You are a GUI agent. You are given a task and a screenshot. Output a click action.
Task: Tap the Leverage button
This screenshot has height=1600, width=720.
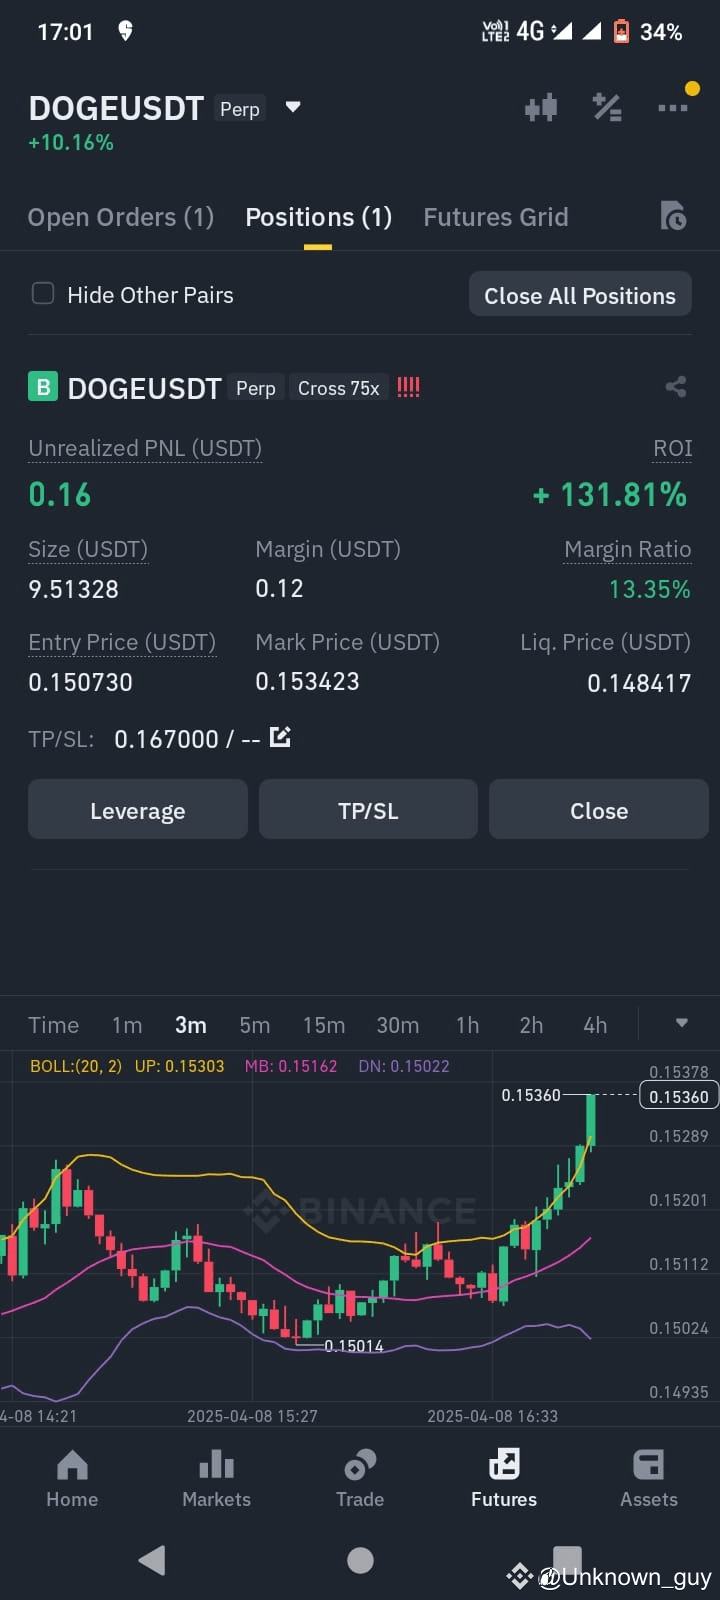(138, 810)
